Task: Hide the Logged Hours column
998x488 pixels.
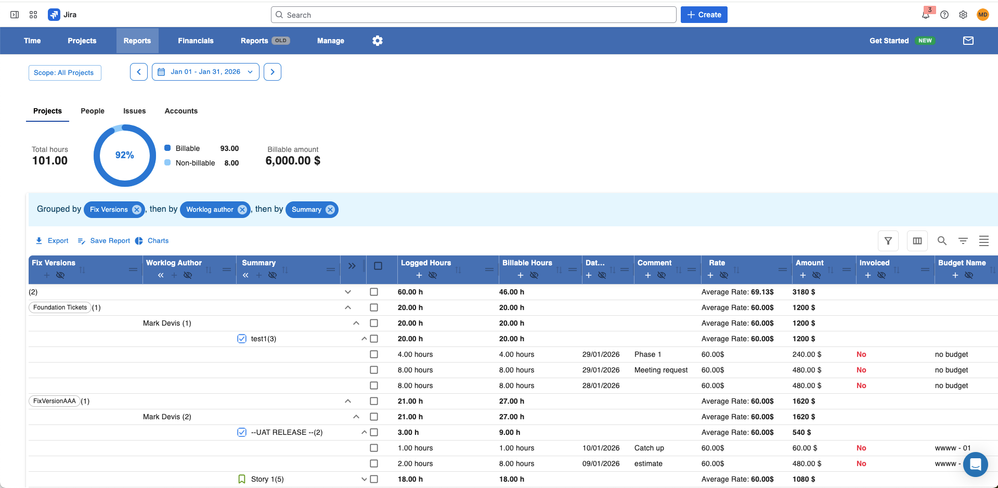Action: 433,275
